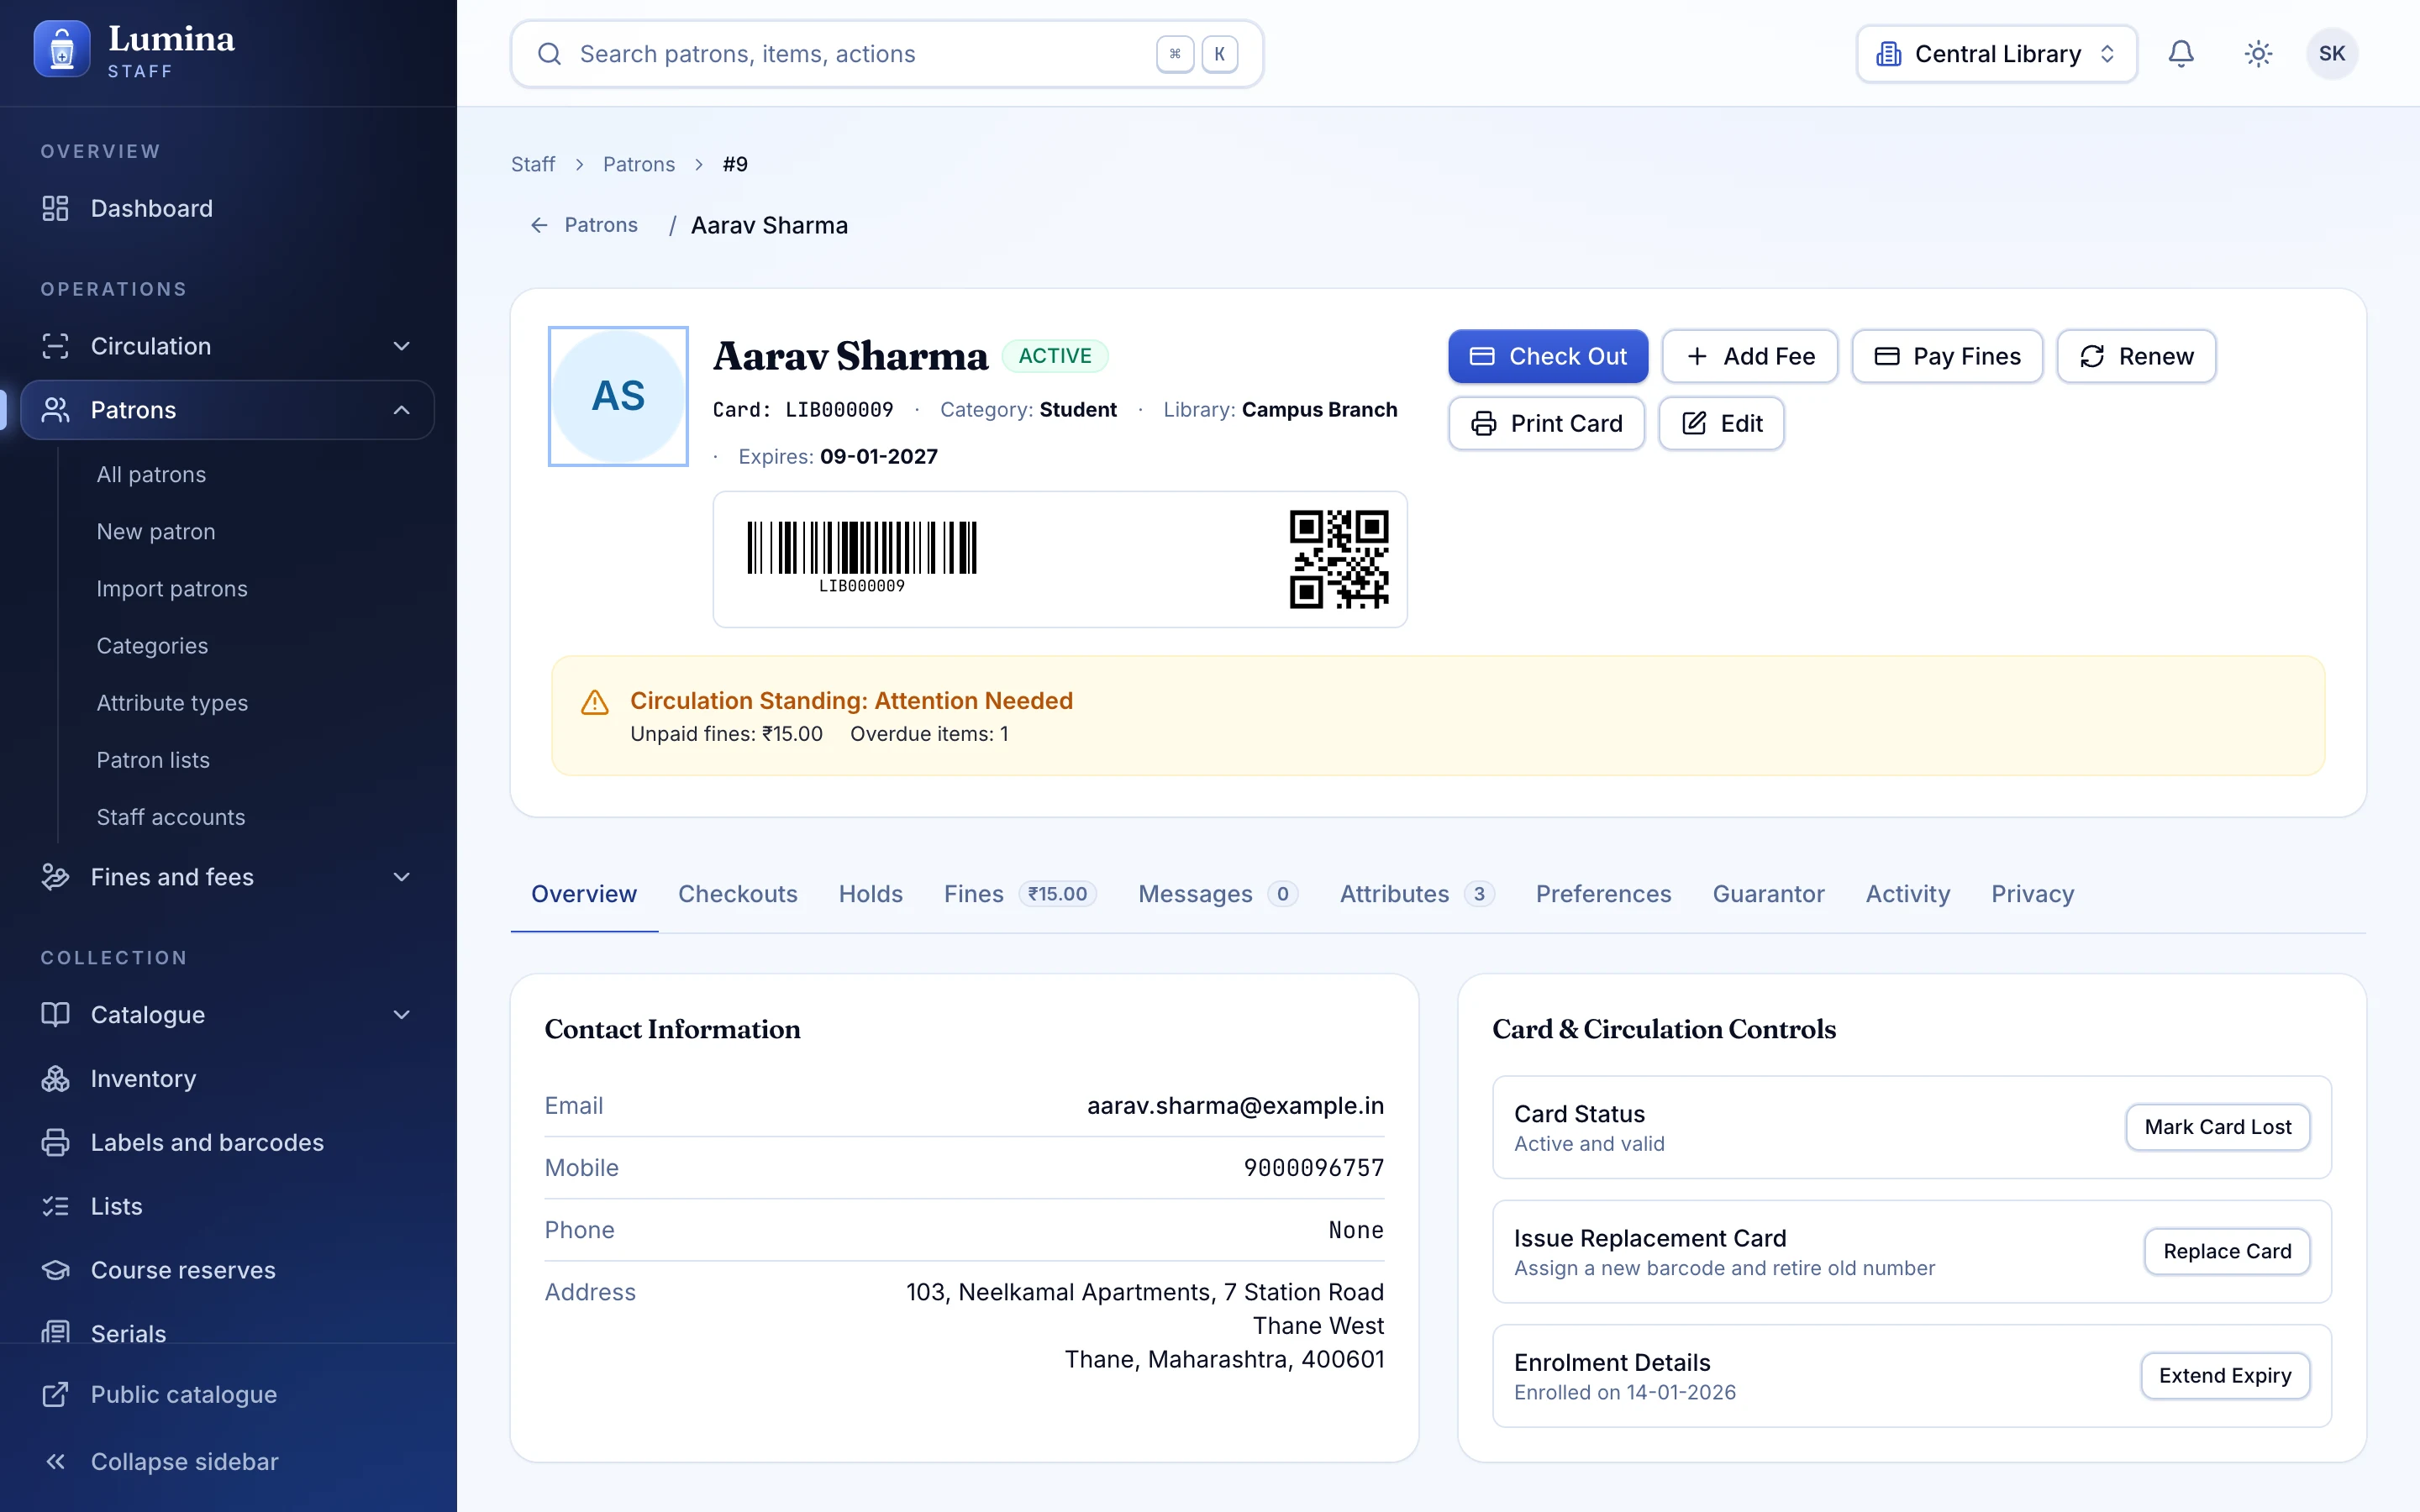Viewport: 2420px width, 1512px height.
Task: Expand the Catalogue menu chevron
Action: [401, 1015]
